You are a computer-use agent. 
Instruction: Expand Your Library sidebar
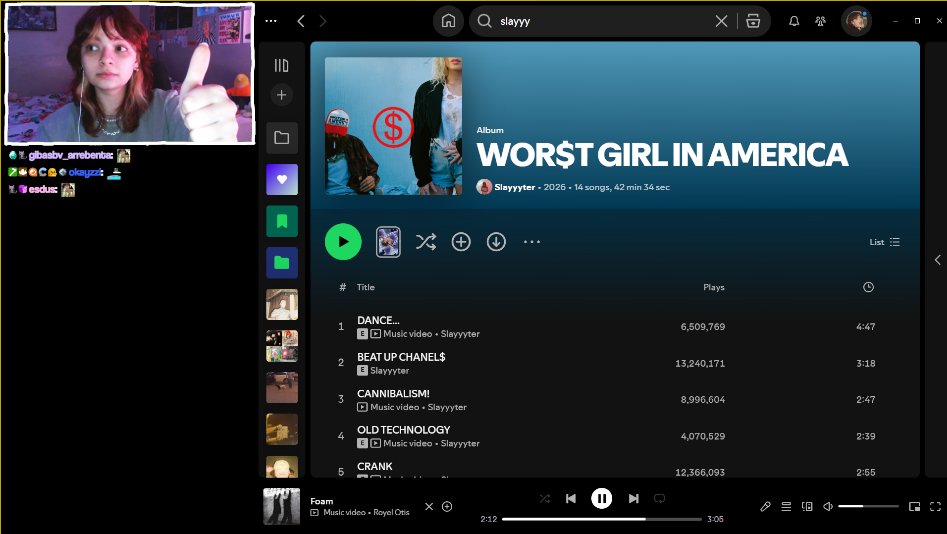tap(281, 65)
